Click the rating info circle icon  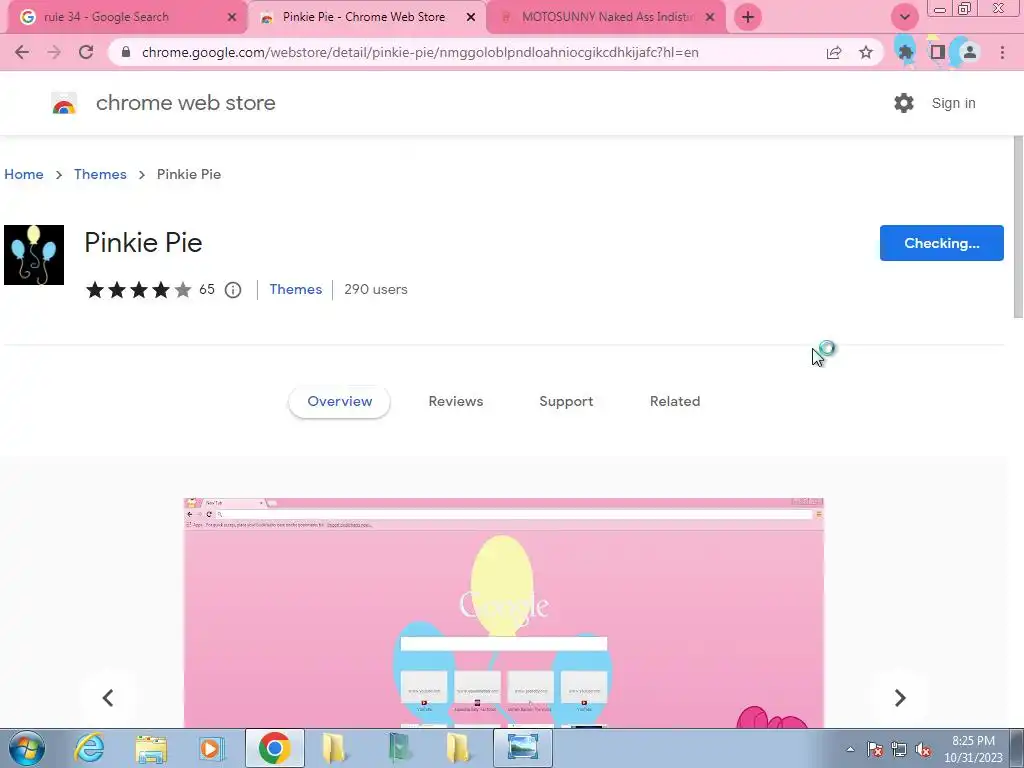coord(233,290)
